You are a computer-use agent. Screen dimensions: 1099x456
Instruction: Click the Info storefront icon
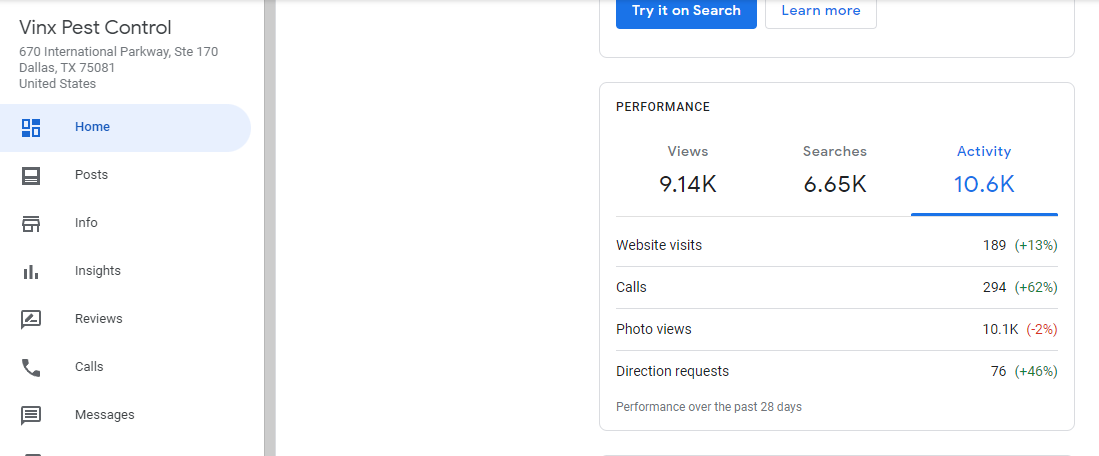31,223
